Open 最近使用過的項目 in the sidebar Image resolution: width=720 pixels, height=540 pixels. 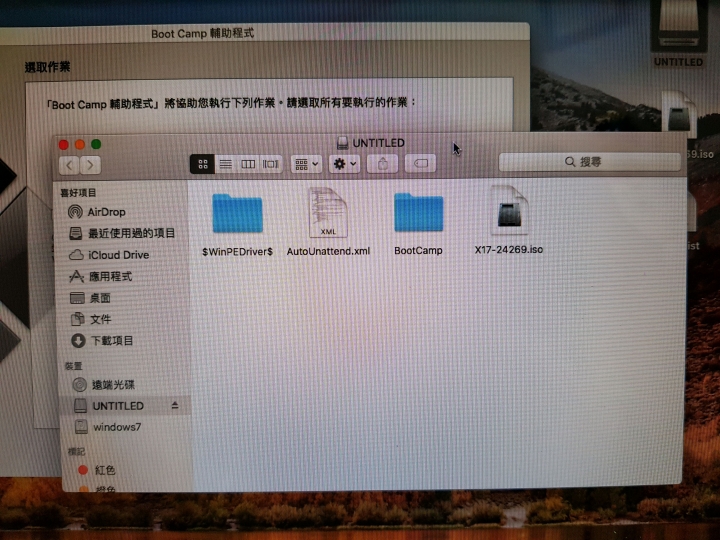[122, 233]
